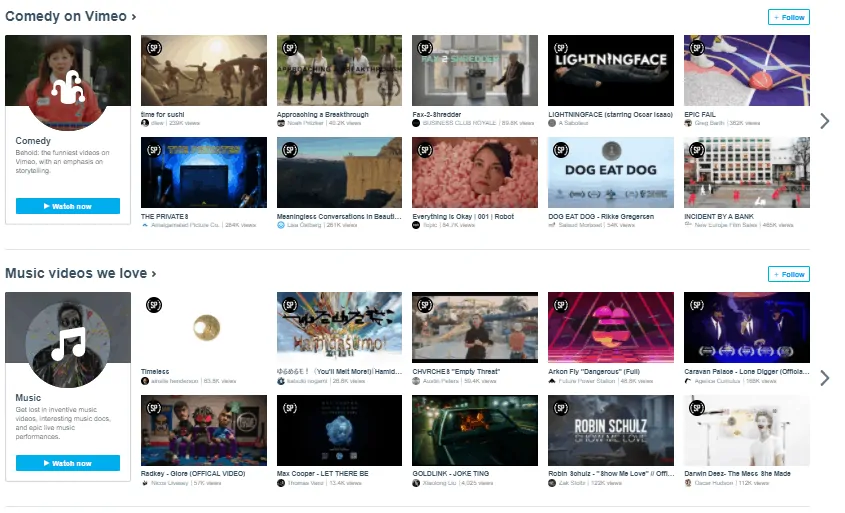Click the Comedy category mask icon

click(x=68, y=92)
